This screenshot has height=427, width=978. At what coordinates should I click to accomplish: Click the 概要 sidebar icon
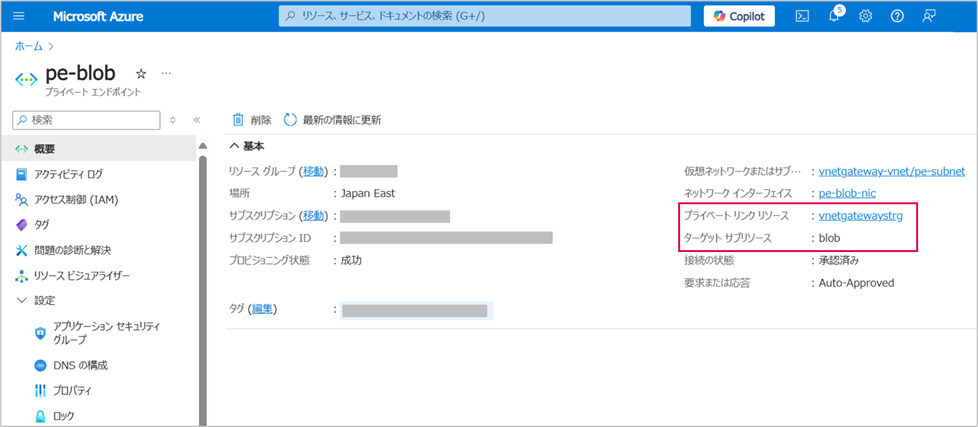(22, 149)
